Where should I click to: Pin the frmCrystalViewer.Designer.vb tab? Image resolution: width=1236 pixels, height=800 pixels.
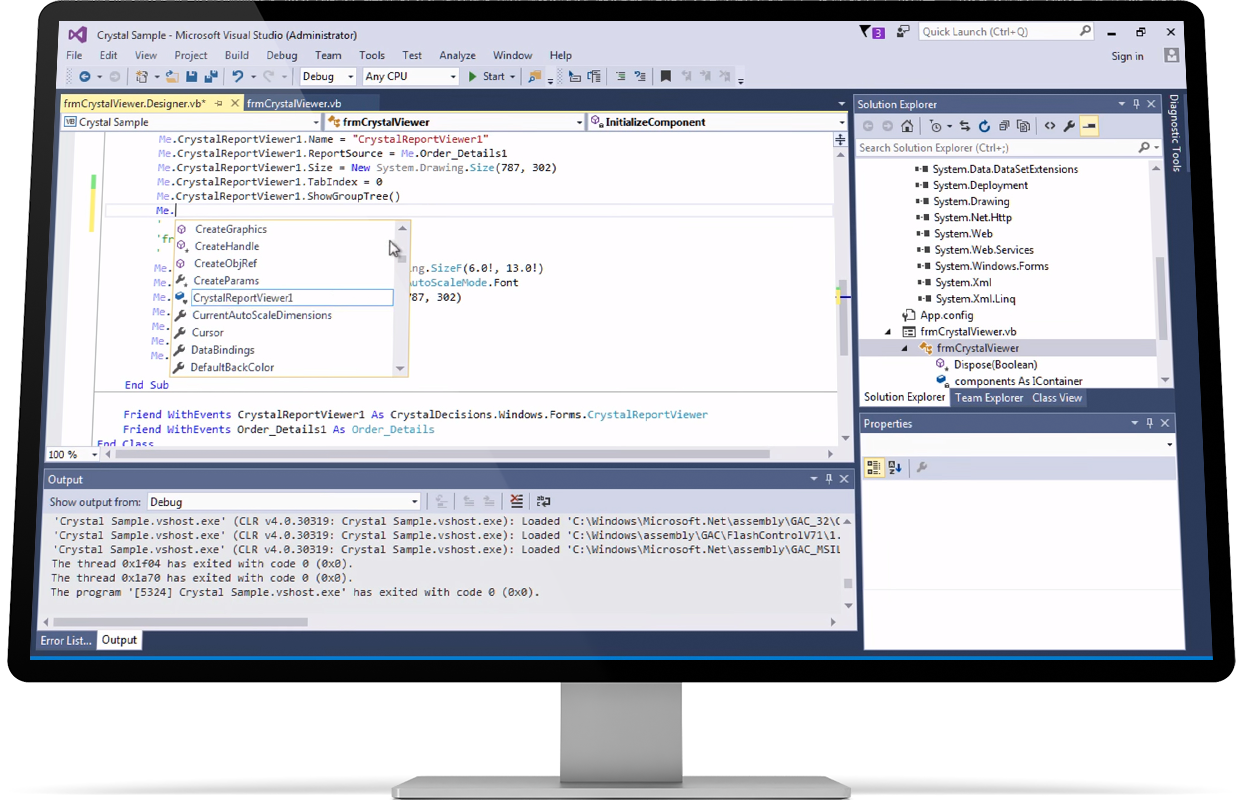(219, 103)
